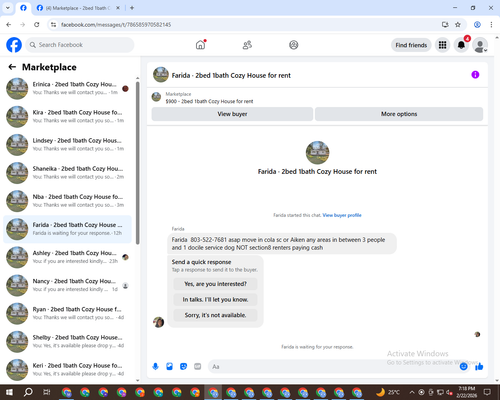Click conversation list scrollbar
Screen dimensions: 500x400
point(137,163)
